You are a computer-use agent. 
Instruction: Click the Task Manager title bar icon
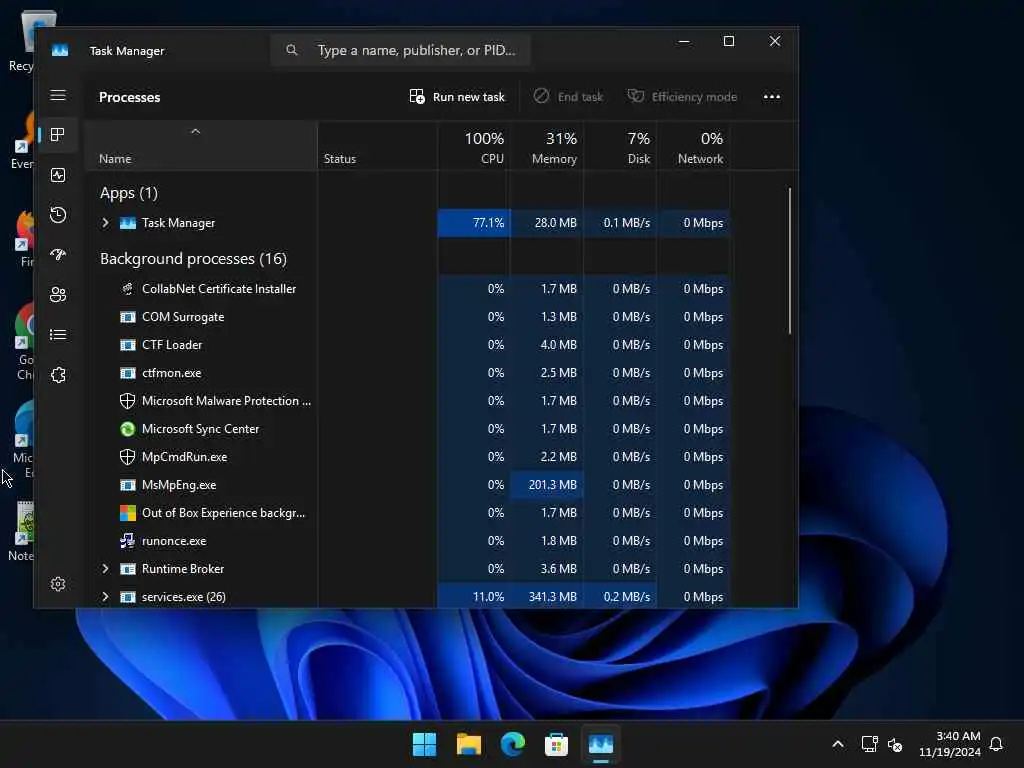click(x=60, y=50)
